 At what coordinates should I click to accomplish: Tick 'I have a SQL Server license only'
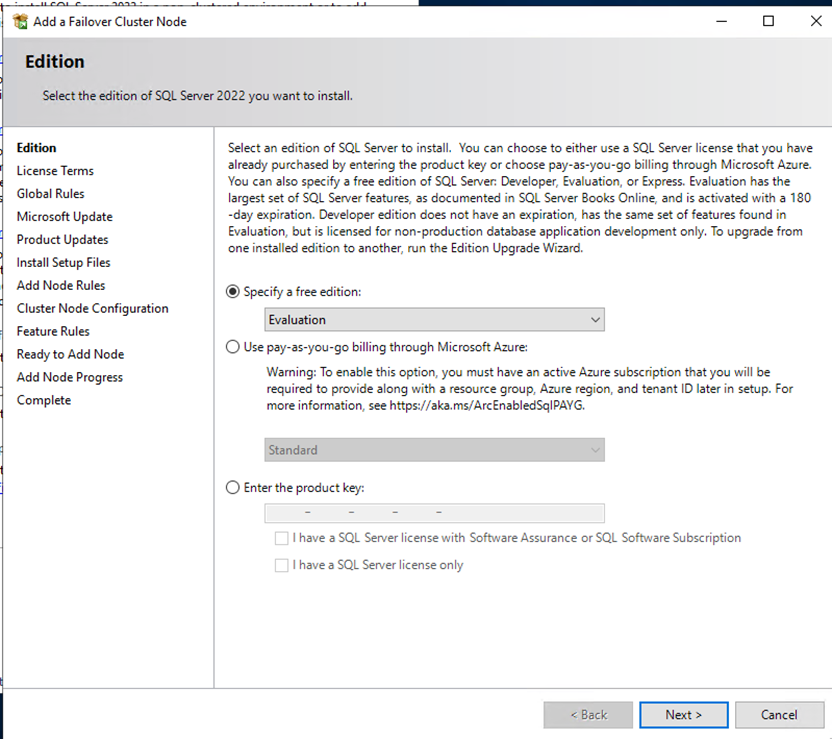[282, 565]
